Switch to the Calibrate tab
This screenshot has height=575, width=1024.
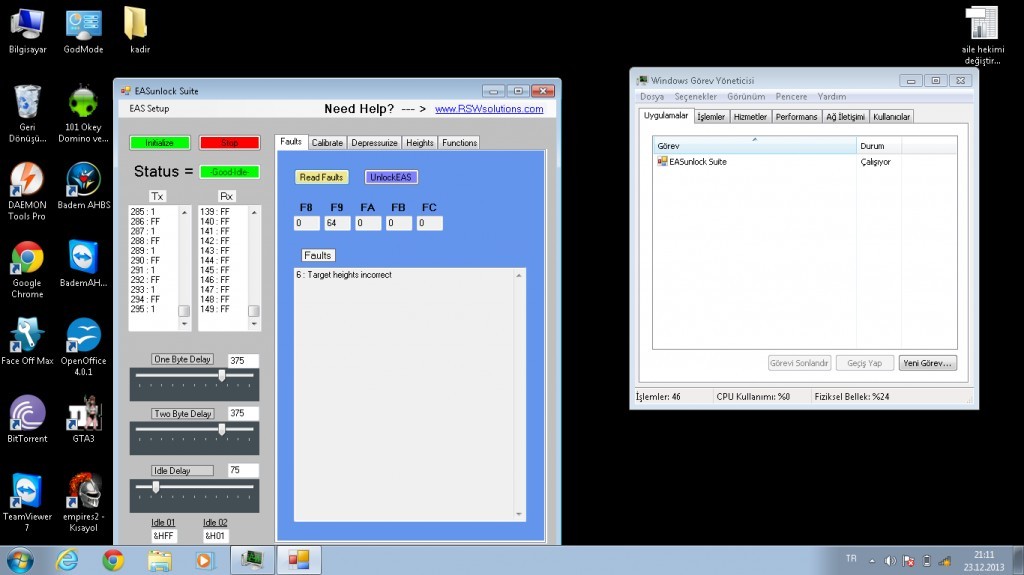pos(327,143)
